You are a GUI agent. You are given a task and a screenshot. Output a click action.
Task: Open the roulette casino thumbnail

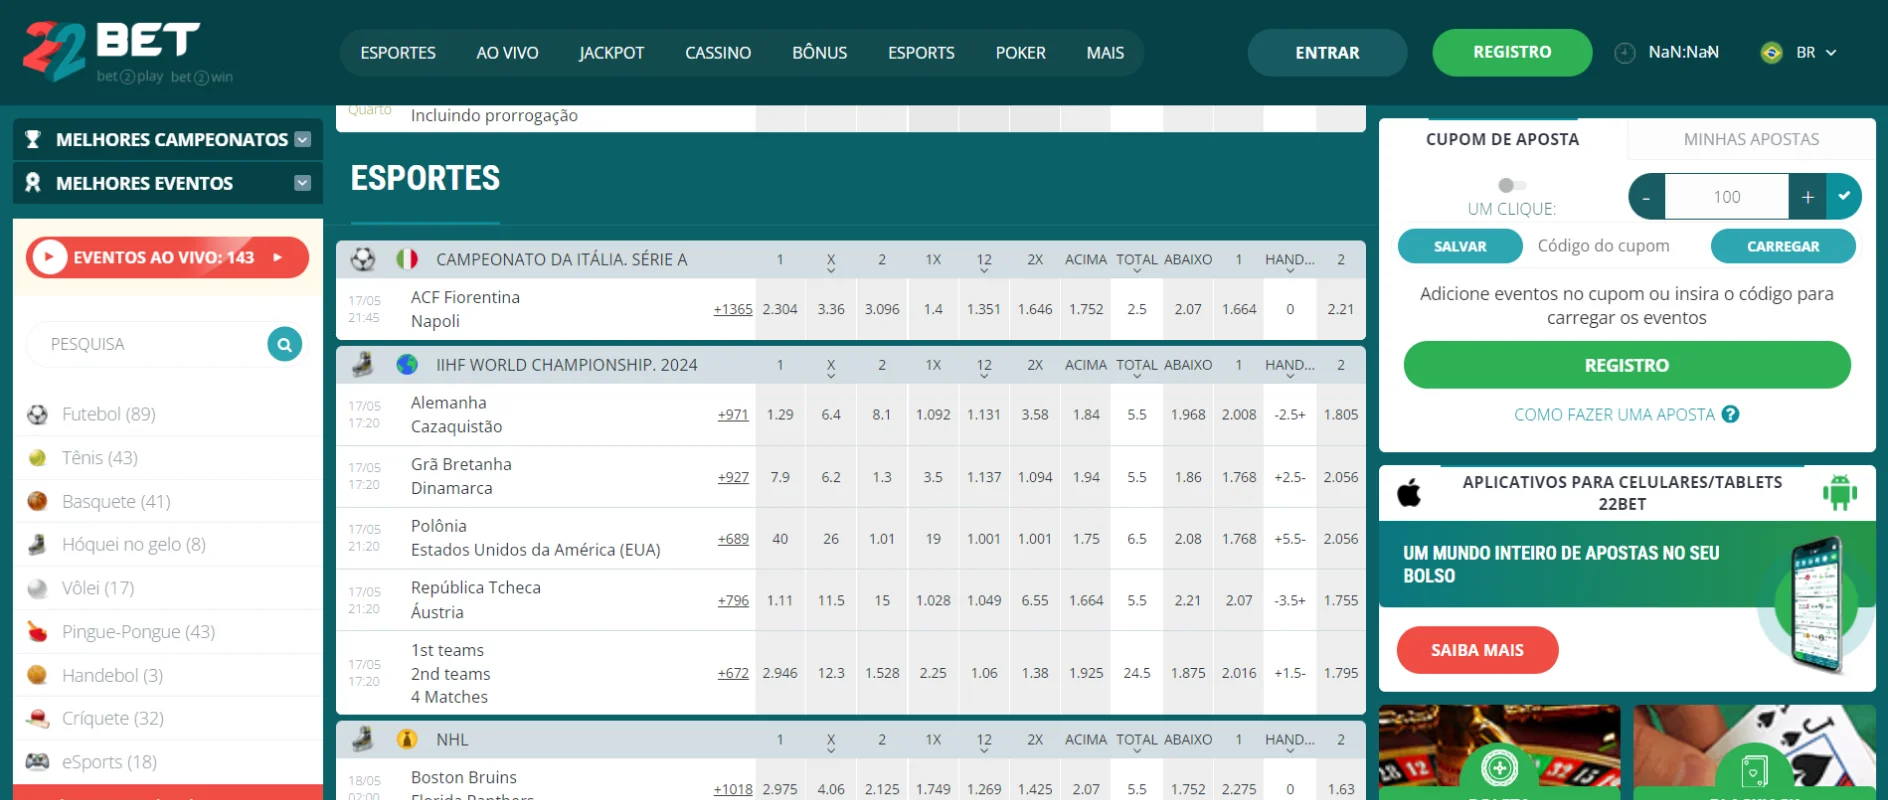pos(1499,752)
